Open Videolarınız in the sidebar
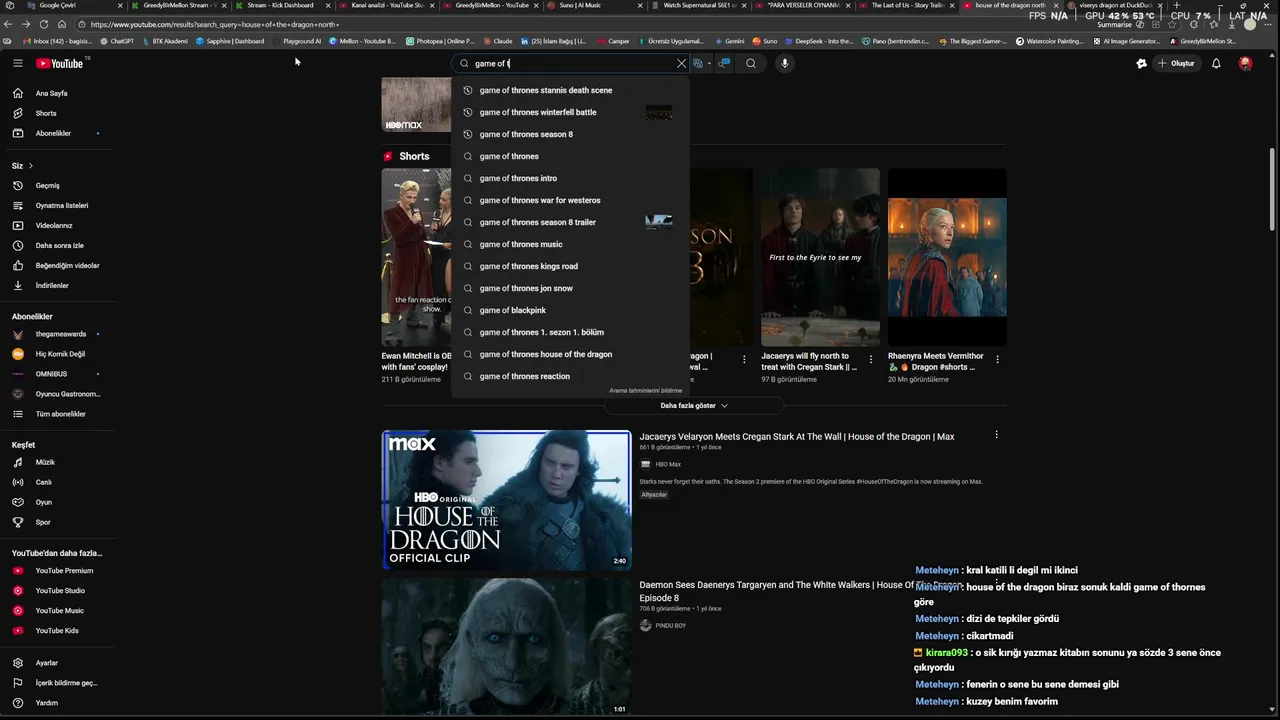The width and height of the screenshot is (1280, 720). pyautogui.click(x=54, y=225)
